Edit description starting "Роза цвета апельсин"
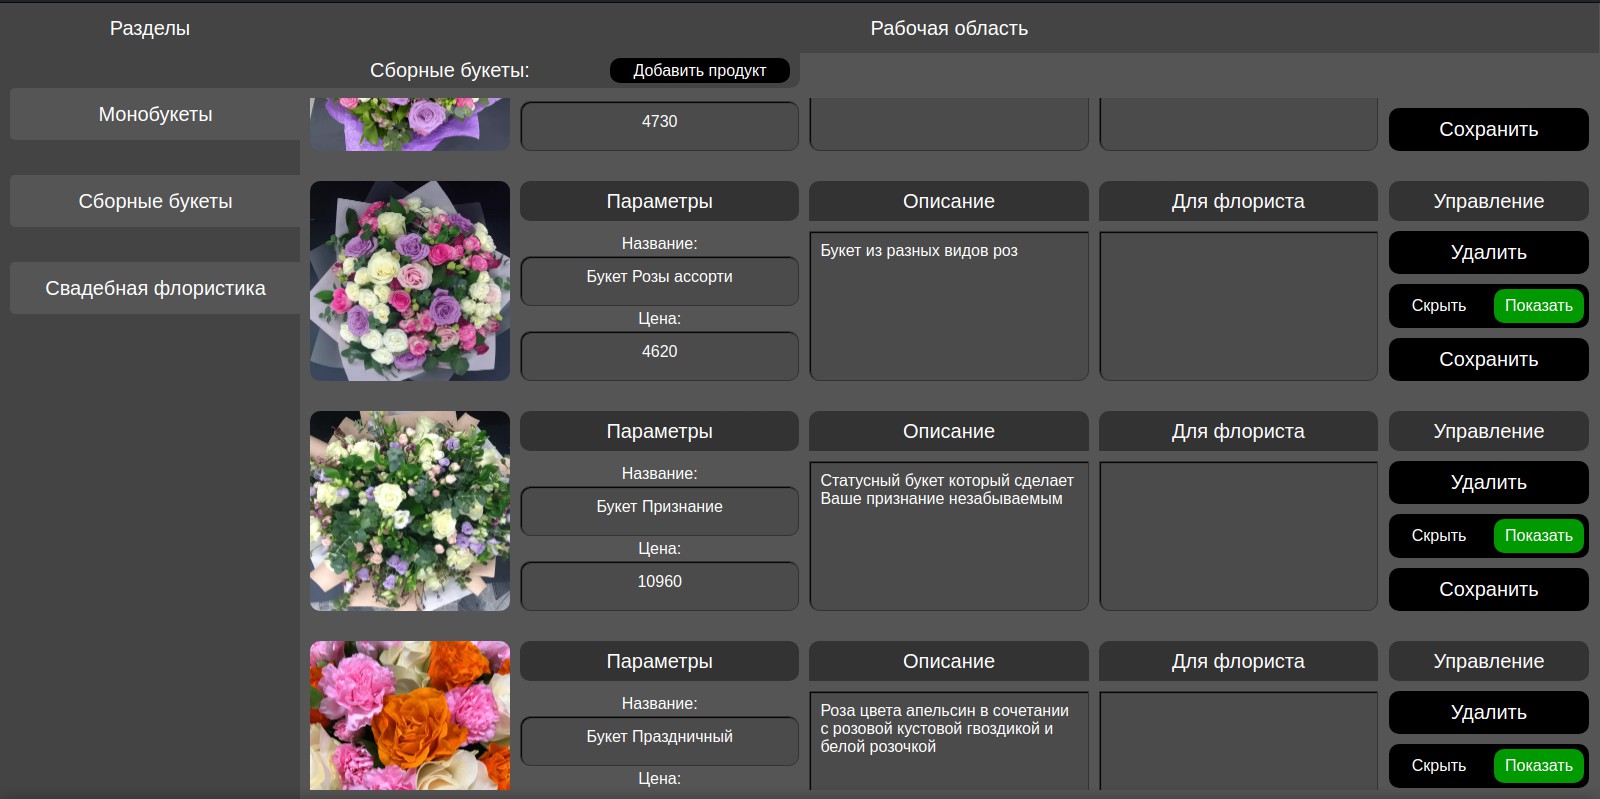1600x799 pixels. click(949, 741)
